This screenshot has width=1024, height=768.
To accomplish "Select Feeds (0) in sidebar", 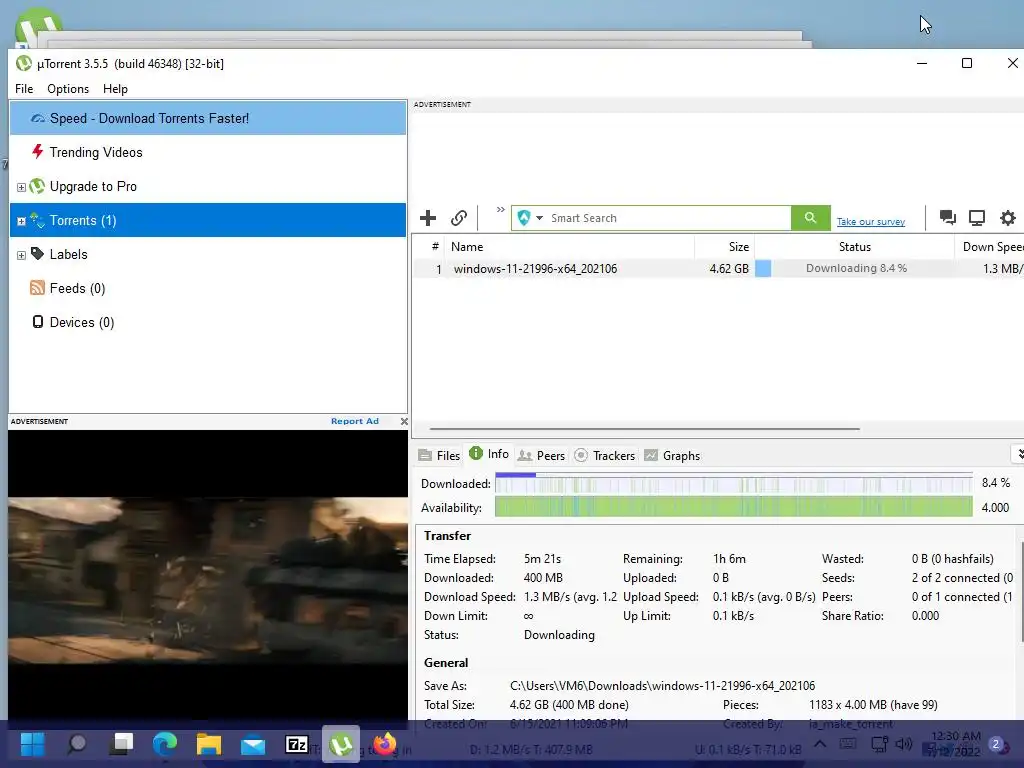I will (x=208, y=288).
